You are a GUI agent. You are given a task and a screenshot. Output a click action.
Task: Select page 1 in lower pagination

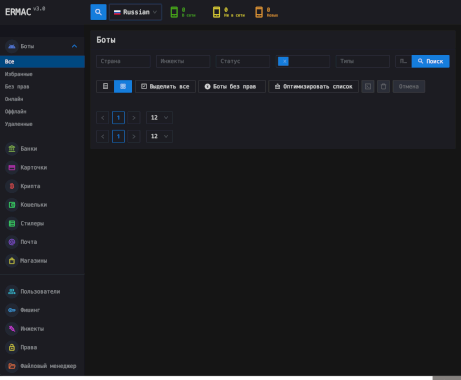tap(118, 136)
